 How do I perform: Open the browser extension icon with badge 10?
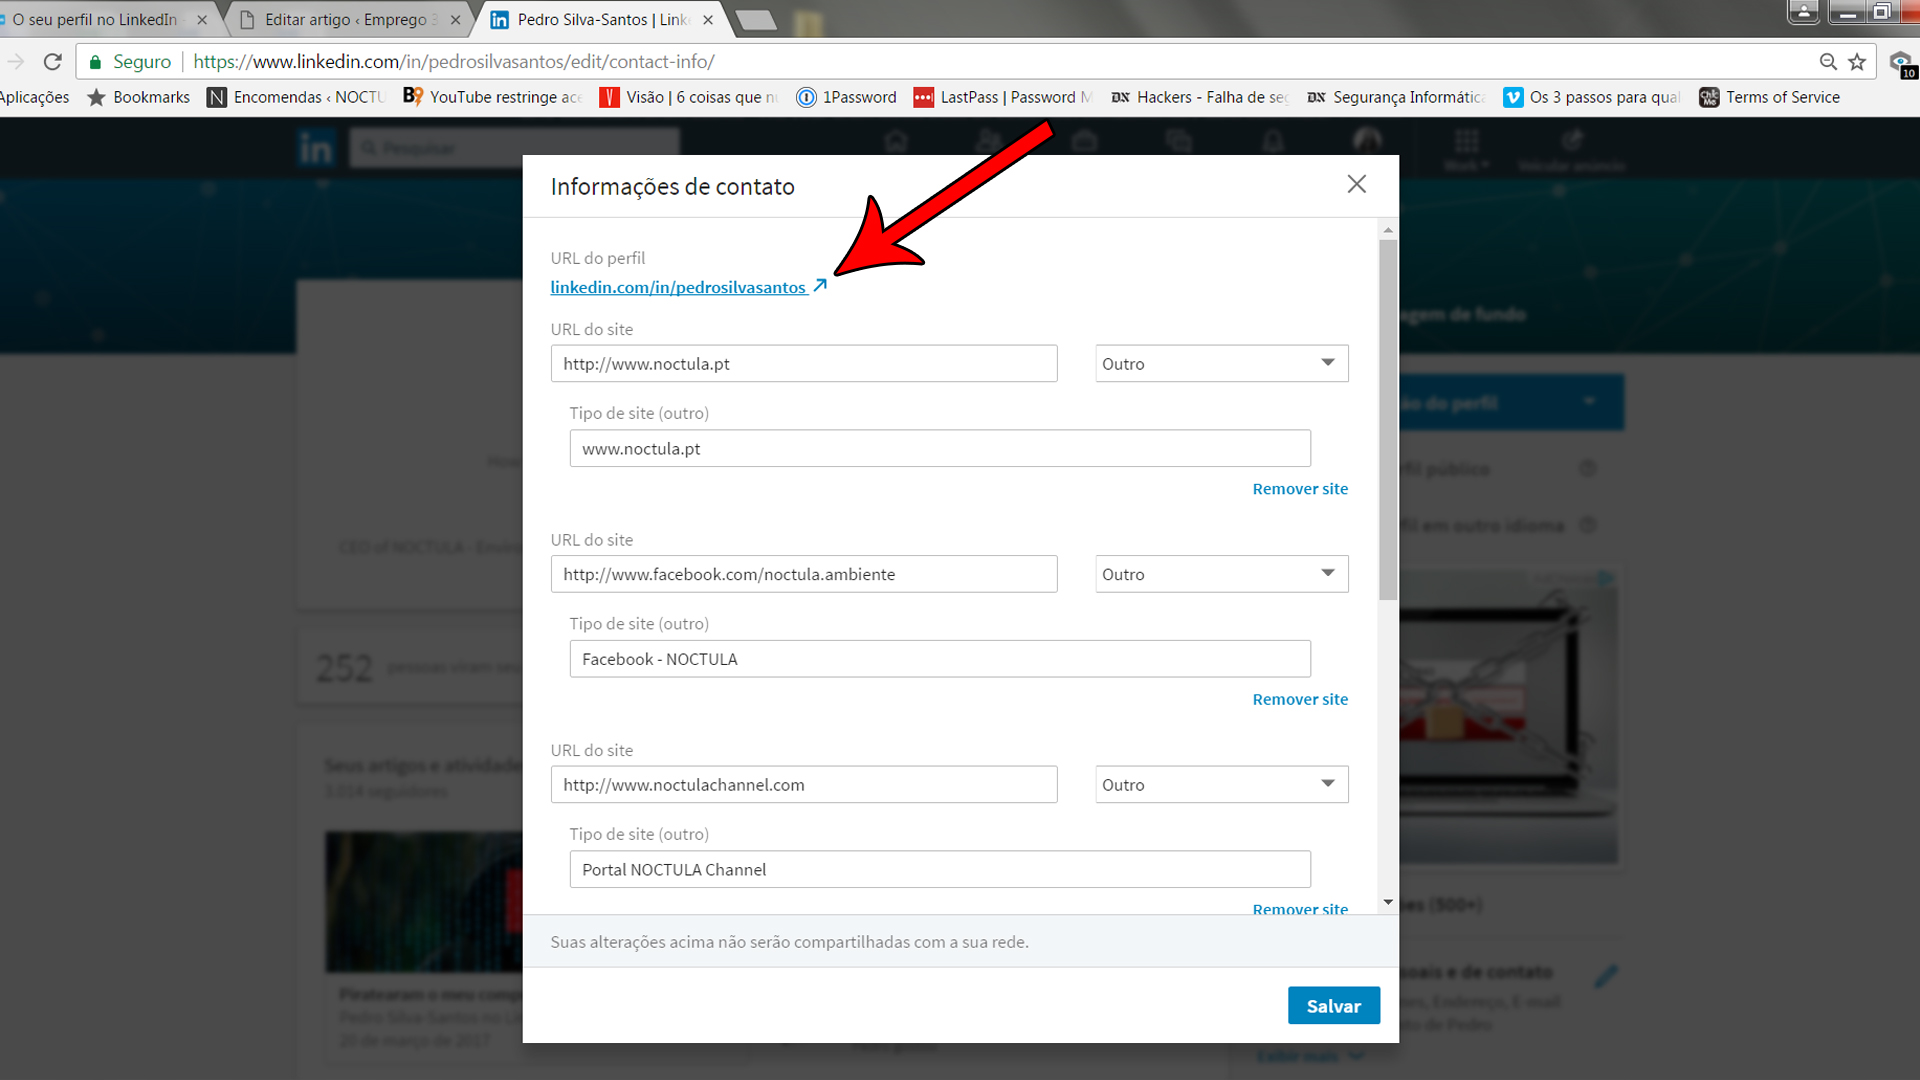(1902, 64)
